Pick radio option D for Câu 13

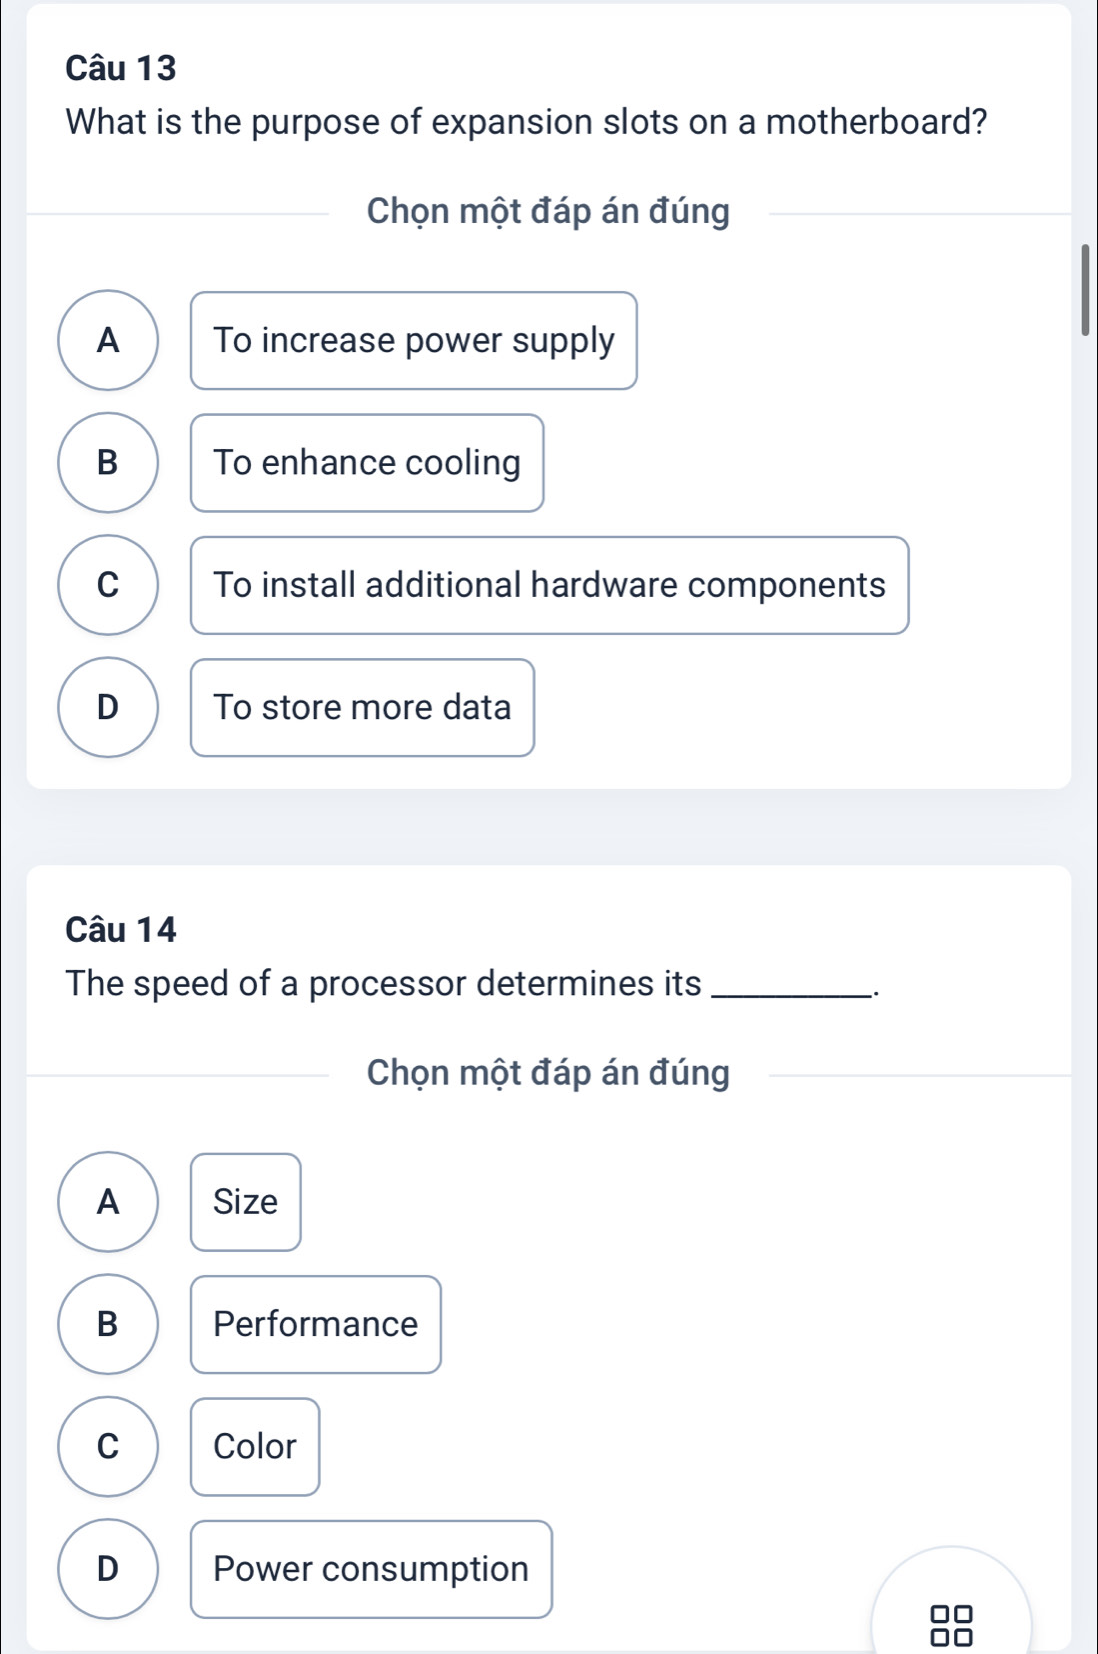(x=108, y=707)
